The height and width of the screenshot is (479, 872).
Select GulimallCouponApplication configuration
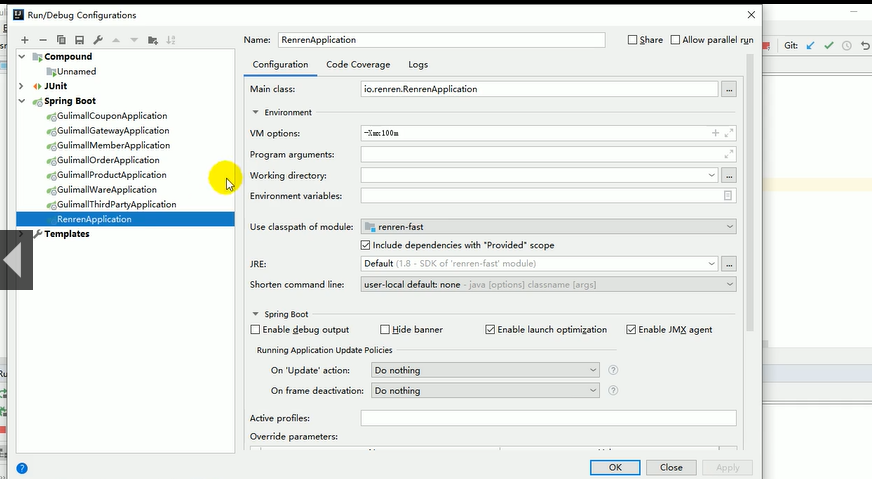pos(112,116)
